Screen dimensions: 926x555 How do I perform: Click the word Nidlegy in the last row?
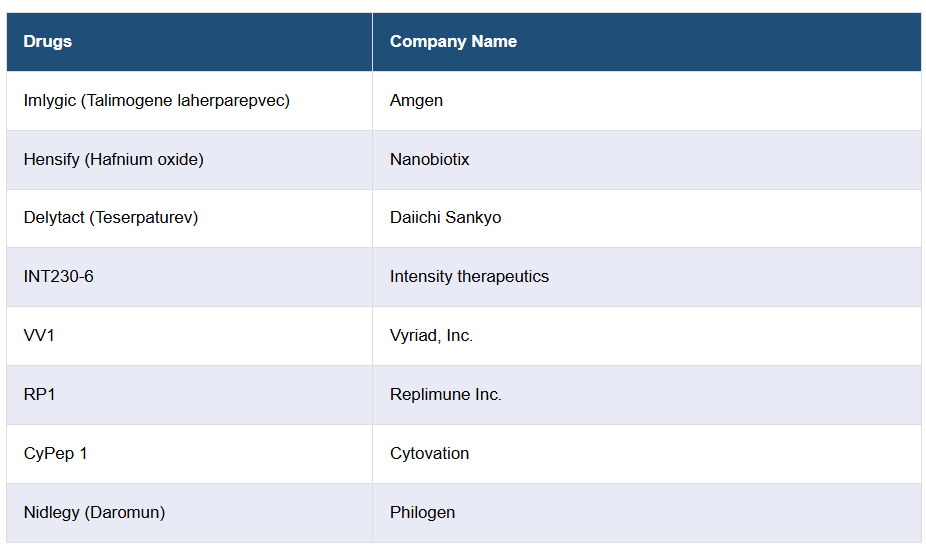(x=52, y=513)
